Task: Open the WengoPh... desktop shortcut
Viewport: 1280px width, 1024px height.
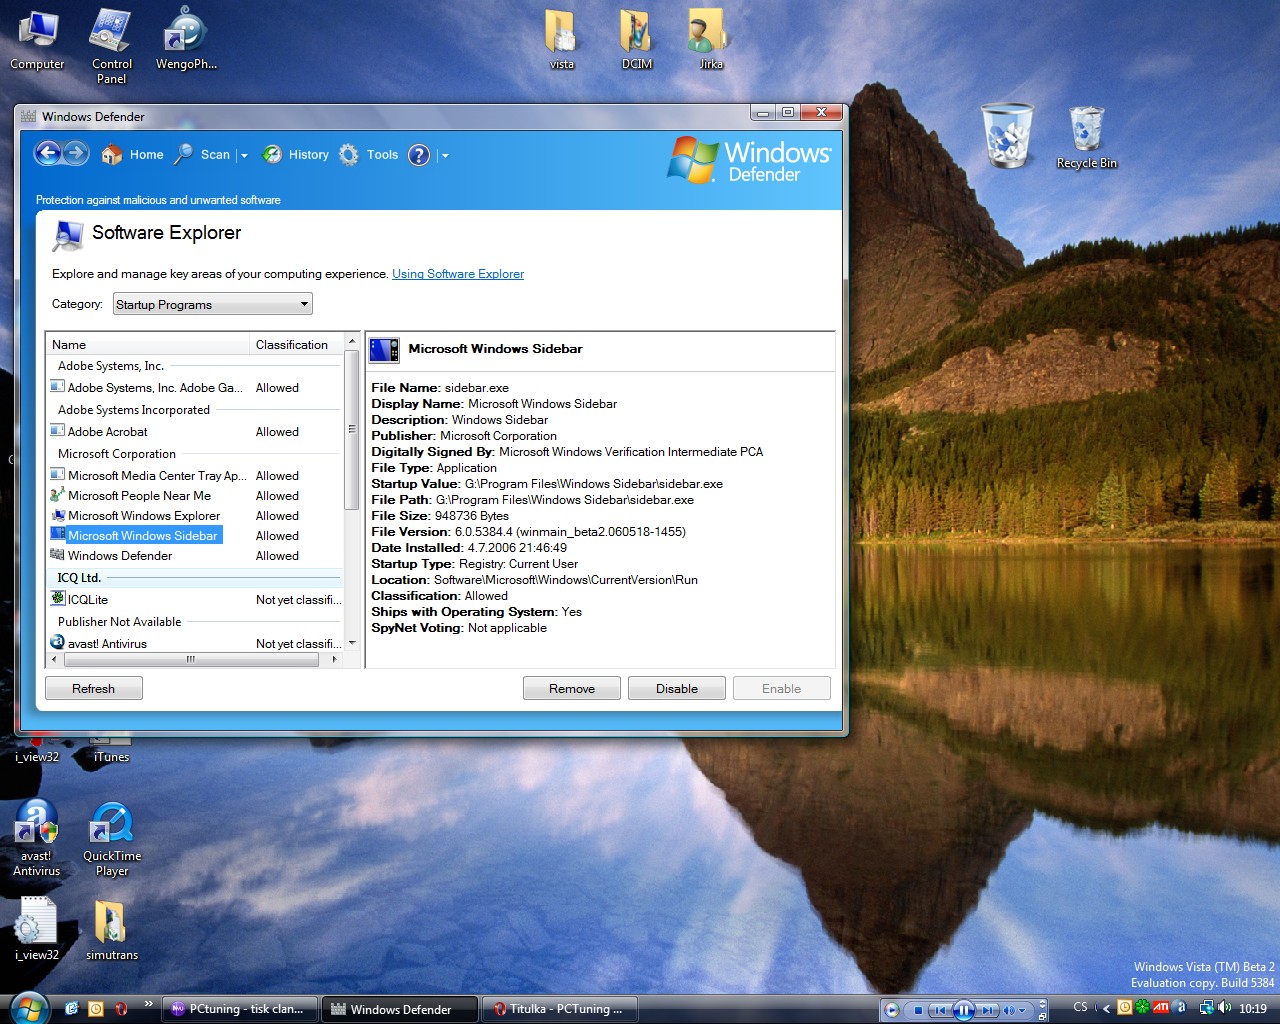Action: coord(186,40)
